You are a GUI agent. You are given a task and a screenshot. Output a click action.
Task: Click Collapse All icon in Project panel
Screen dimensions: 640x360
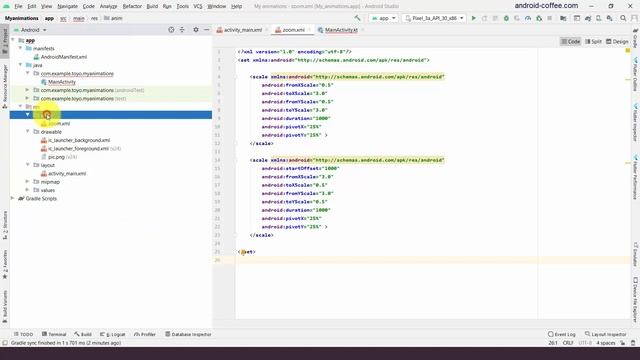[x=182, y=30]
